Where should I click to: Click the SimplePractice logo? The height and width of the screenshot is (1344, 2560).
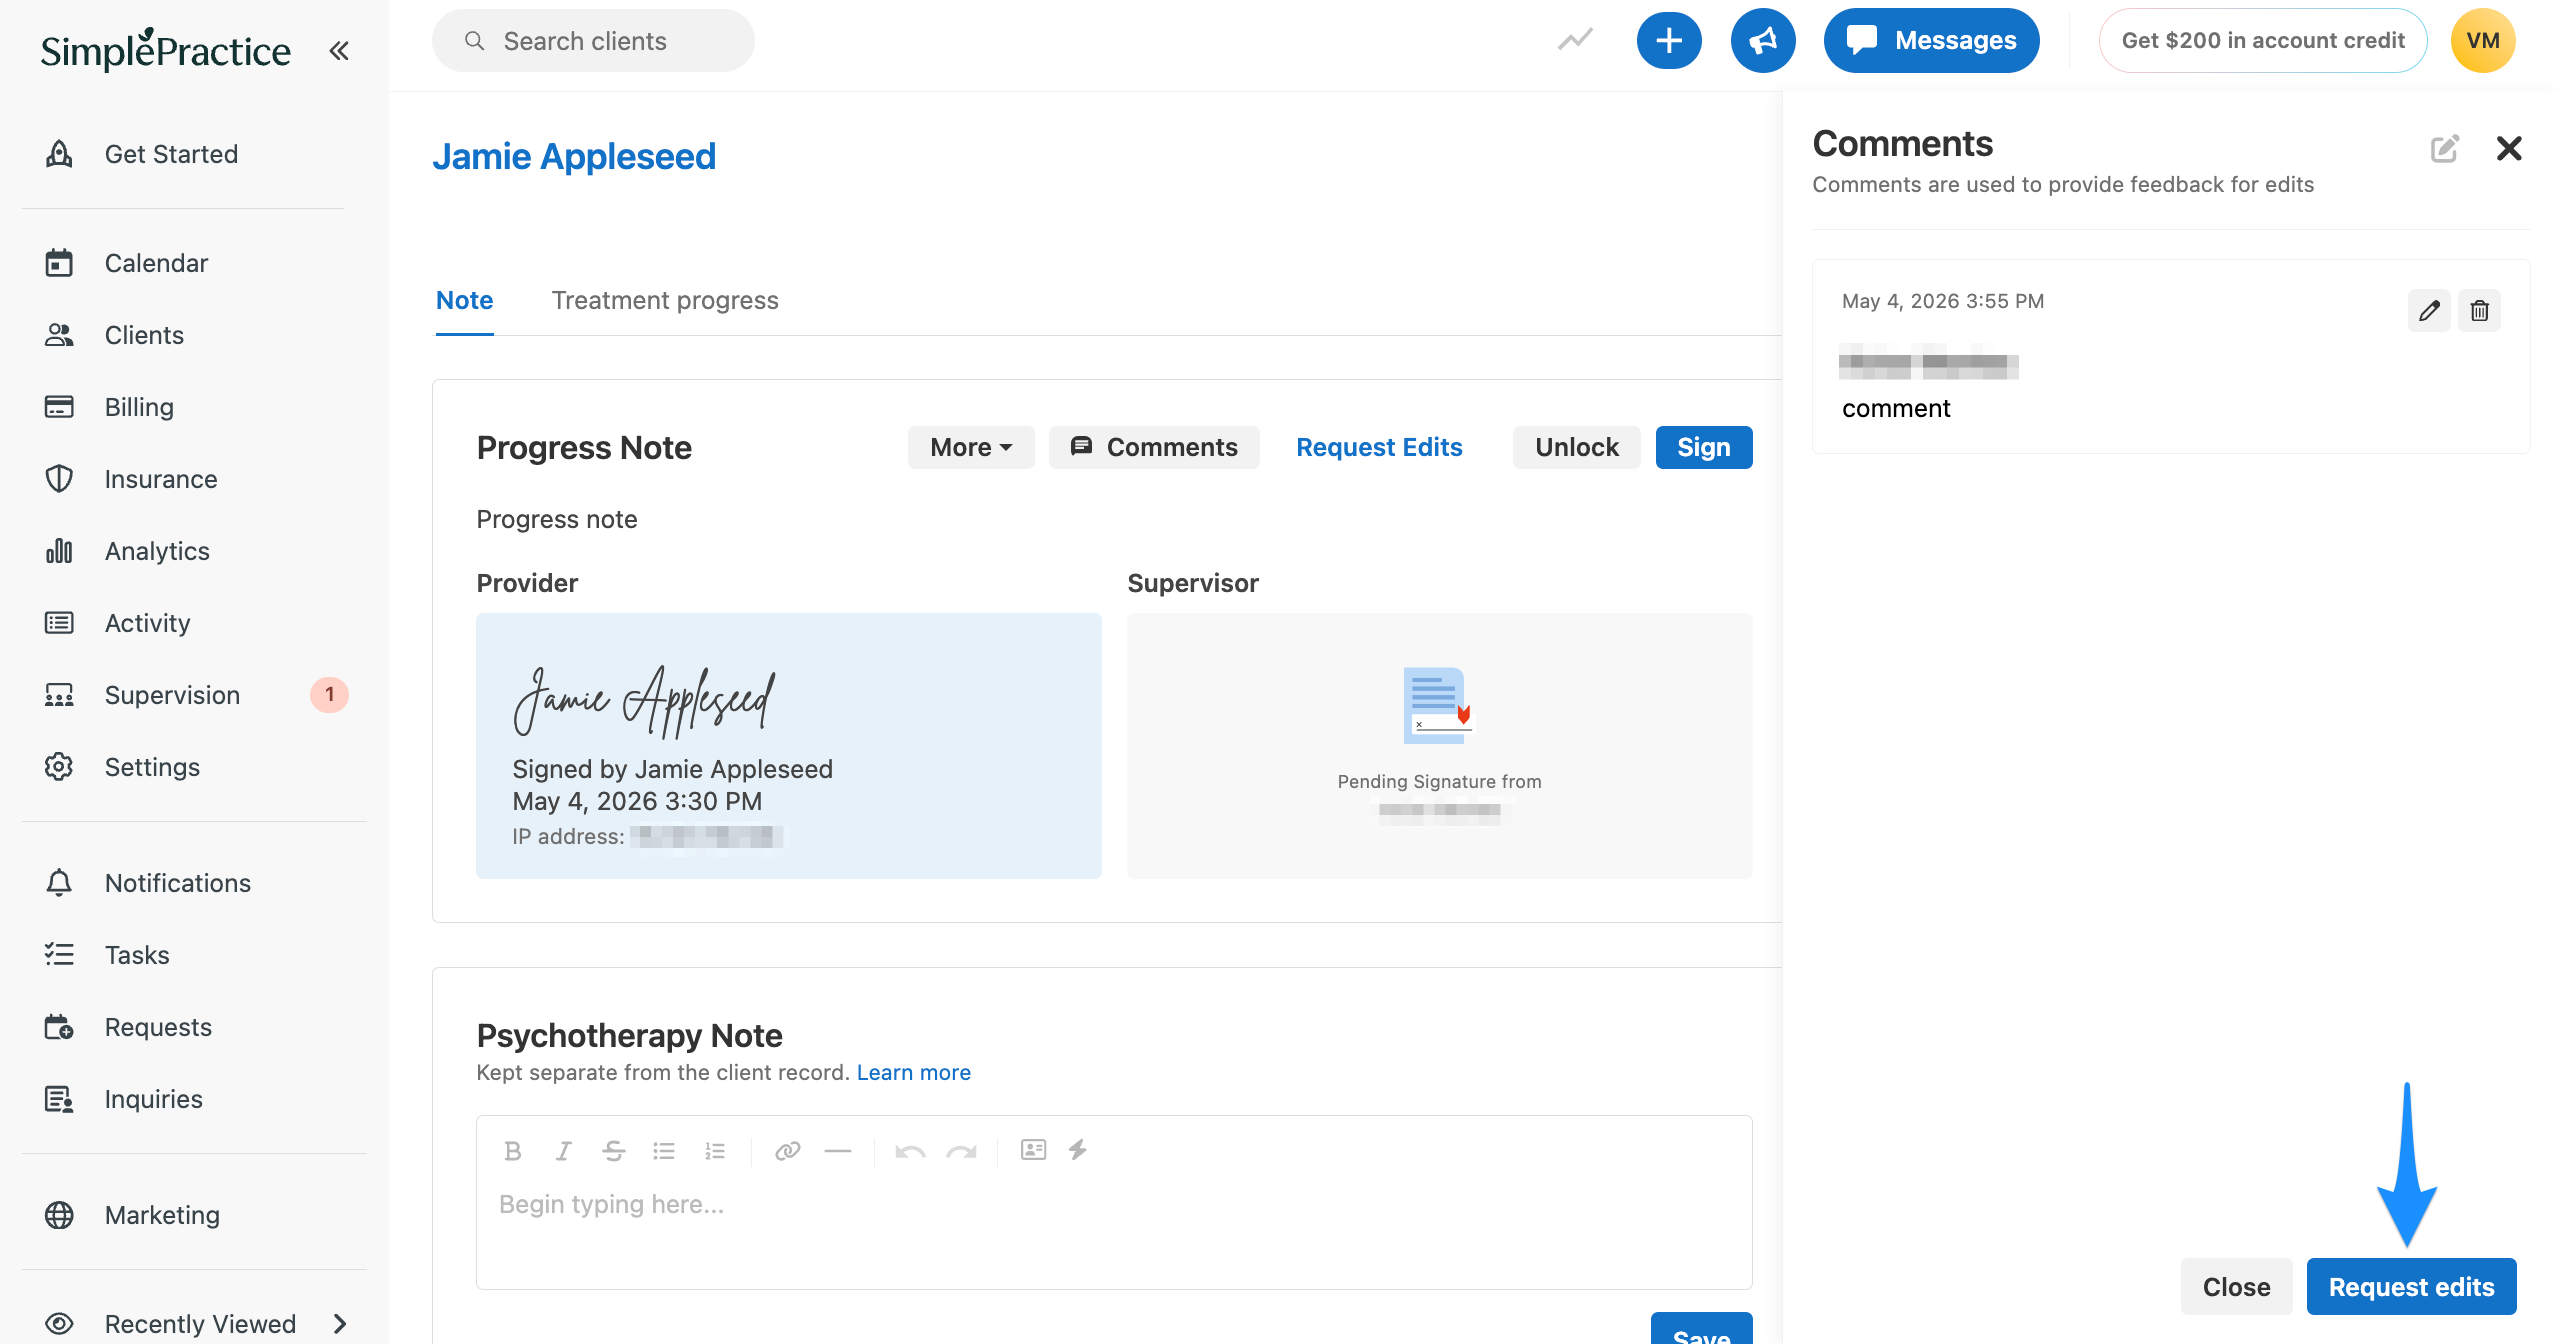(166, 50)
